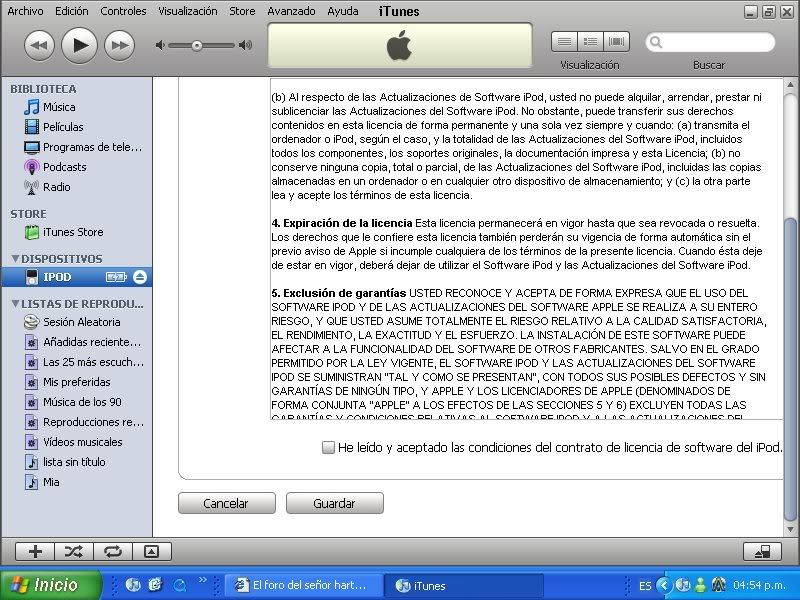Viewport: 800px width, 600px height.
Task: Show or hide the artwork viewer
Action: (x=152, y=552)
